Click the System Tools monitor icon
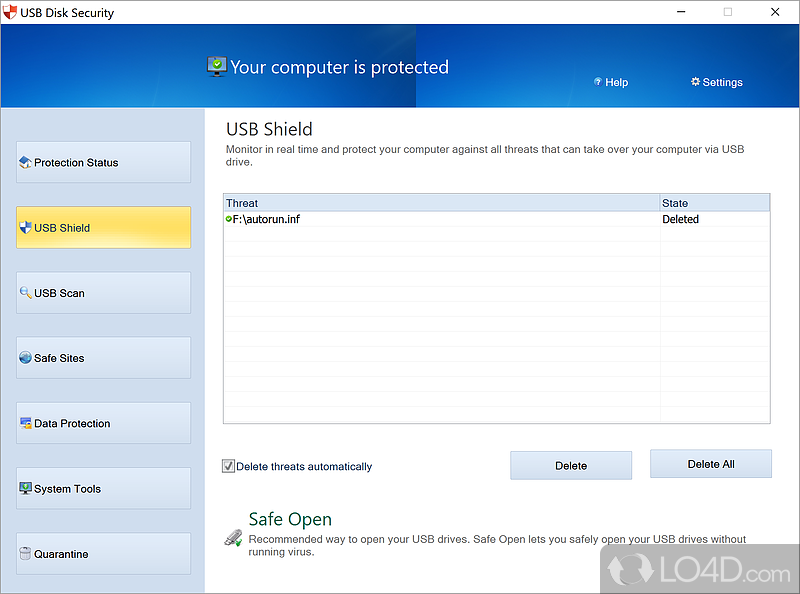Screen dimensions: 800x594 [25, 488]
